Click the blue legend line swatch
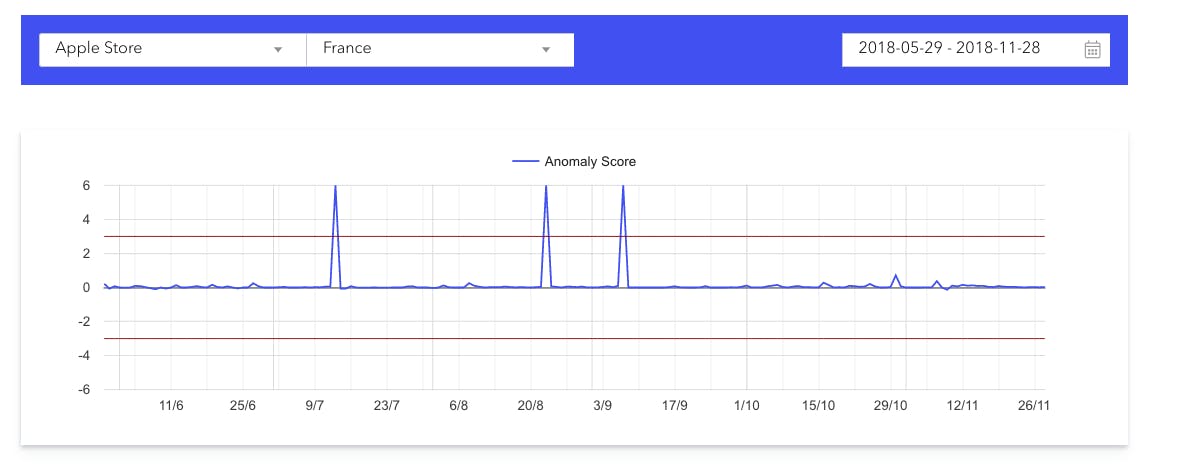This screenshot has width=1177, height=467. click(525, 161)
